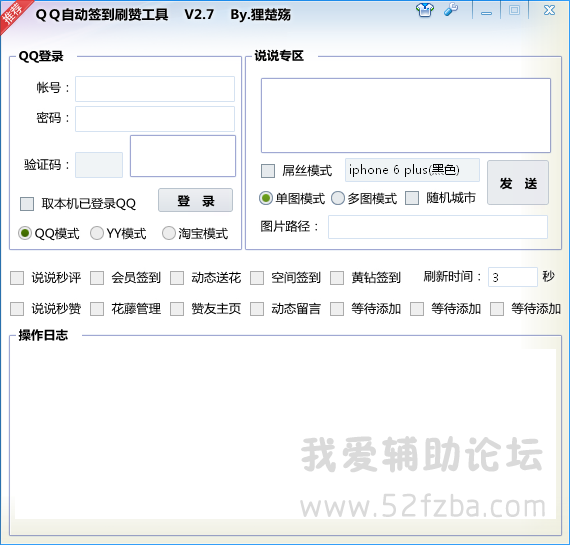Click the 刷新时间 seconds field
The image size is (570, 545).
click(513, 277)
